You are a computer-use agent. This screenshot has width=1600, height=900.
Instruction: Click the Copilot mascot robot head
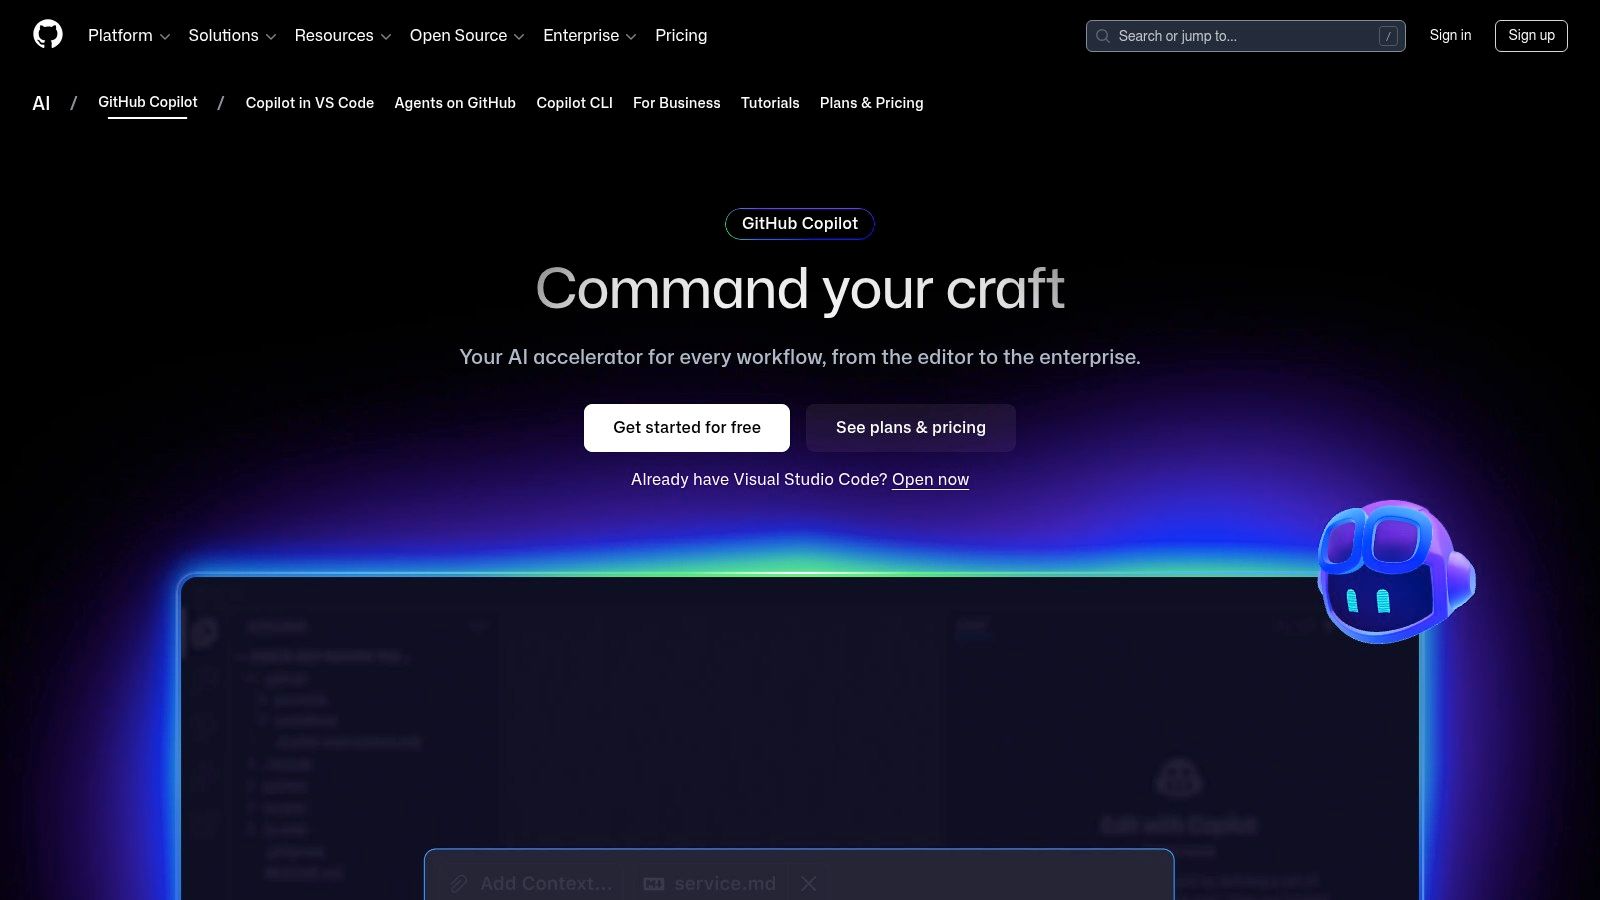[x=1393, y=572]
